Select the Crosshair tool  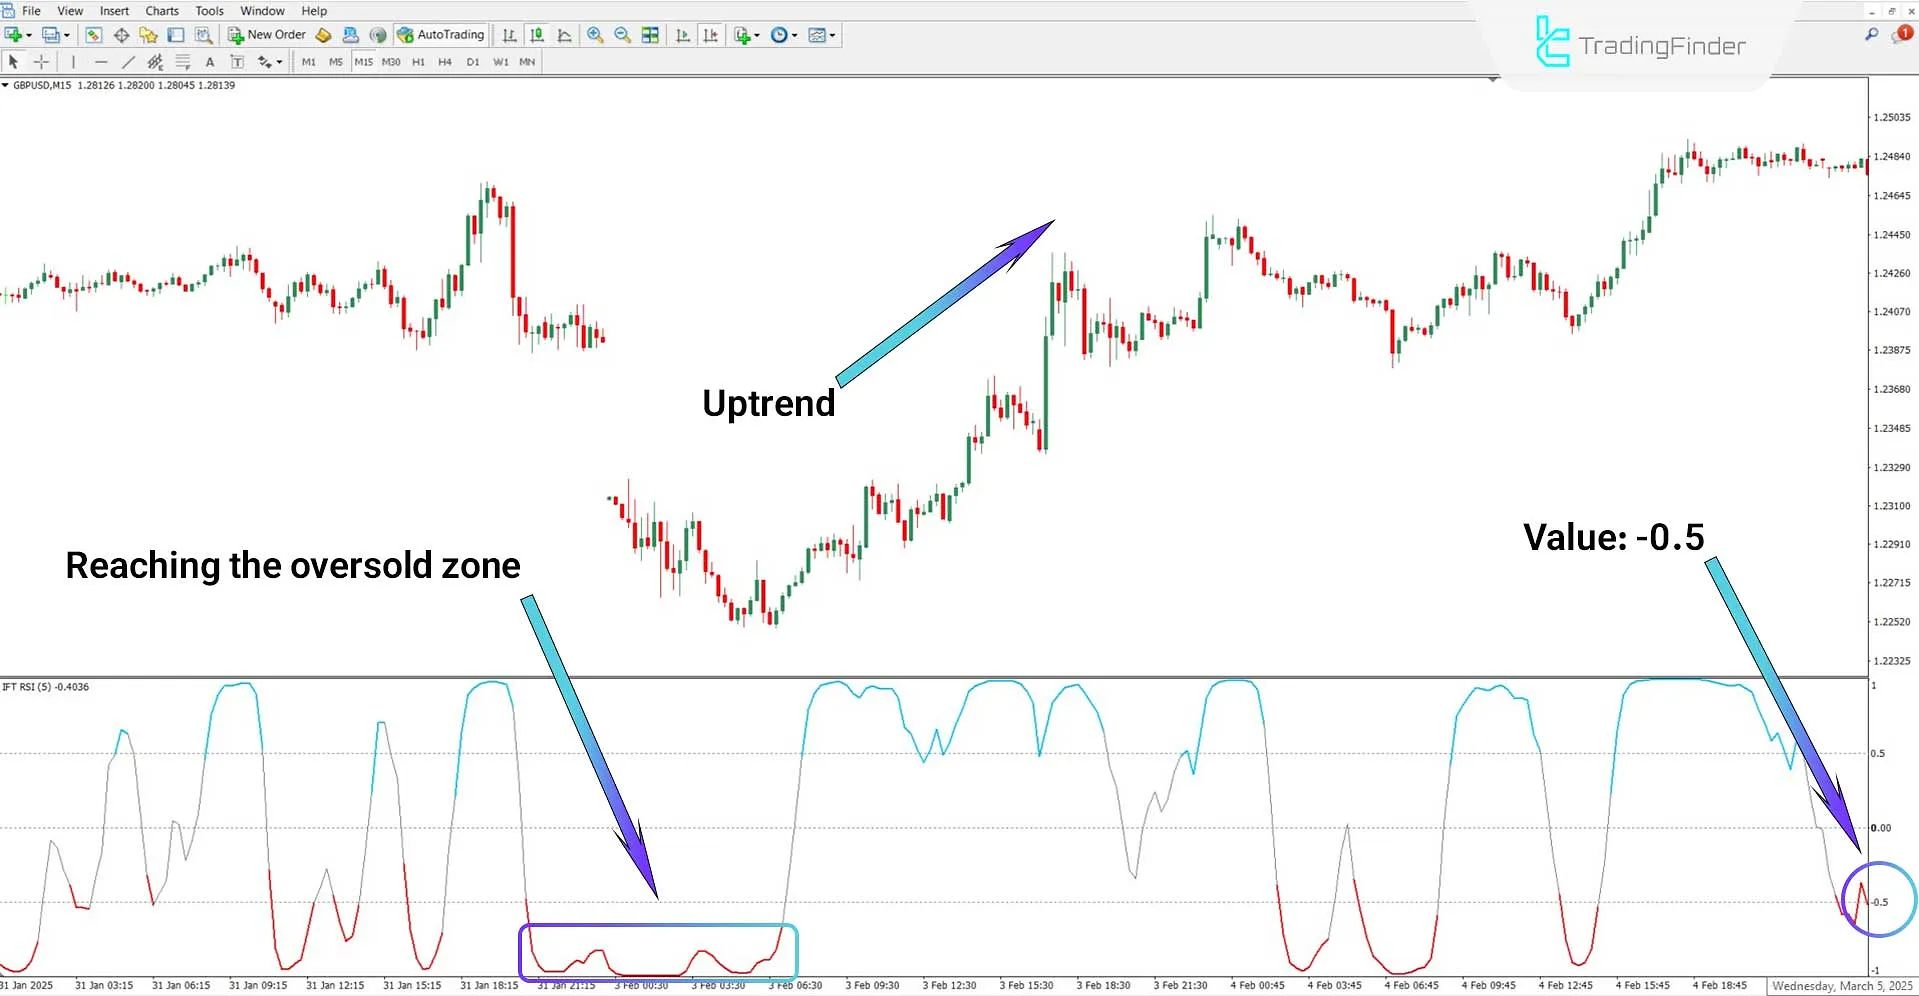tap(41, 61)
